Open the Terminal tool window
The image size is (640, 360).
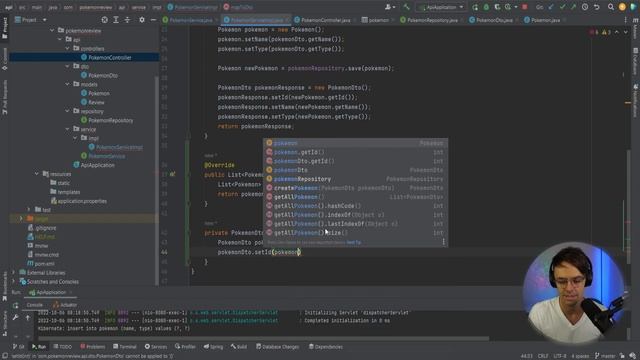pyautogui.click(x=125, y=347)
